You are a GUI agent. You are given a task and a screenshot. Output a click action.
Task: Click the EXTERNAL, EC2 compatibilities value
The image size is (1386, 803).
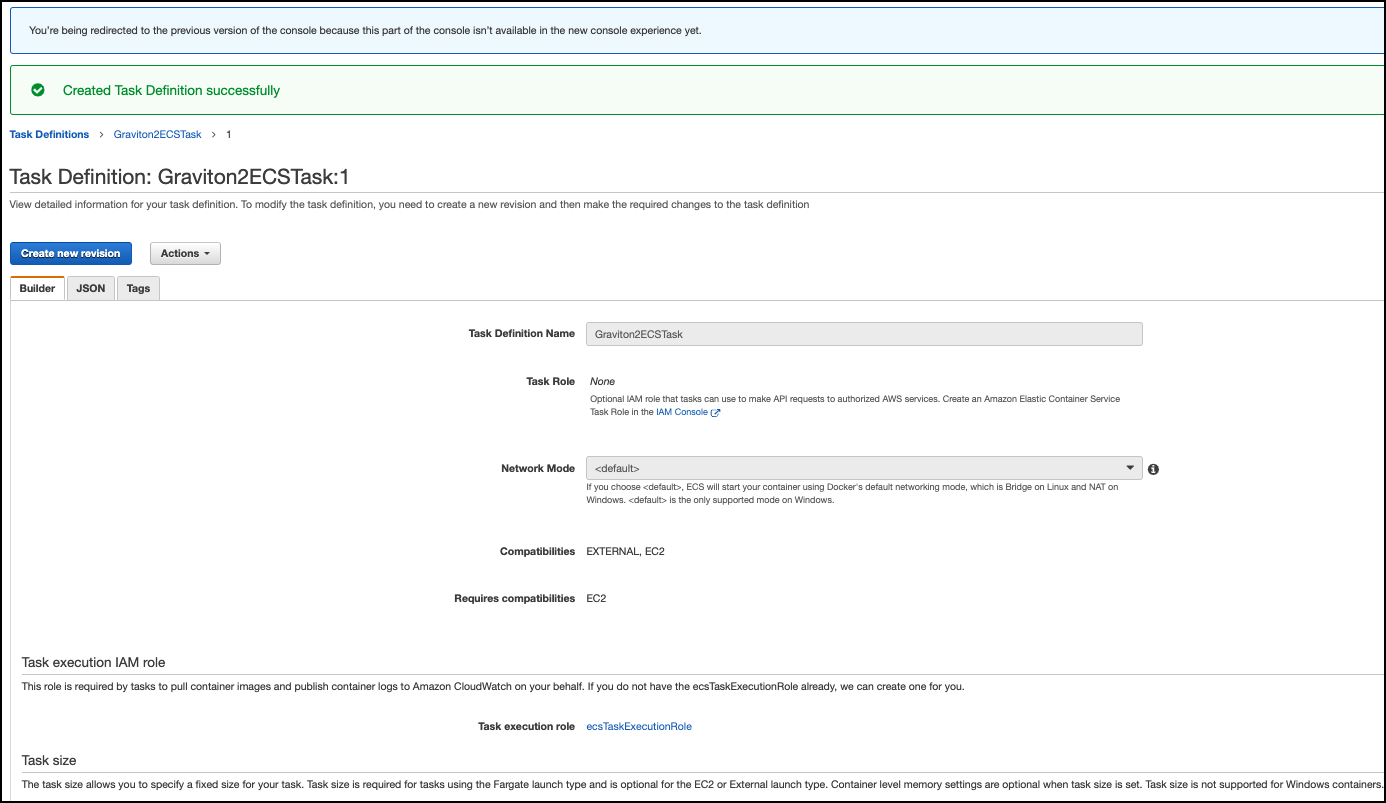[x=627, y=551]
